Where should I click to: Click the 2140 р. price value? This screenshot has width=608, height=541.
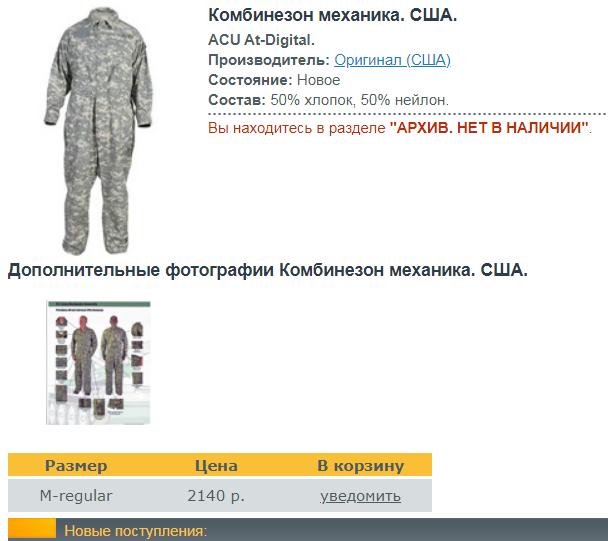click(x=216, y=496)
